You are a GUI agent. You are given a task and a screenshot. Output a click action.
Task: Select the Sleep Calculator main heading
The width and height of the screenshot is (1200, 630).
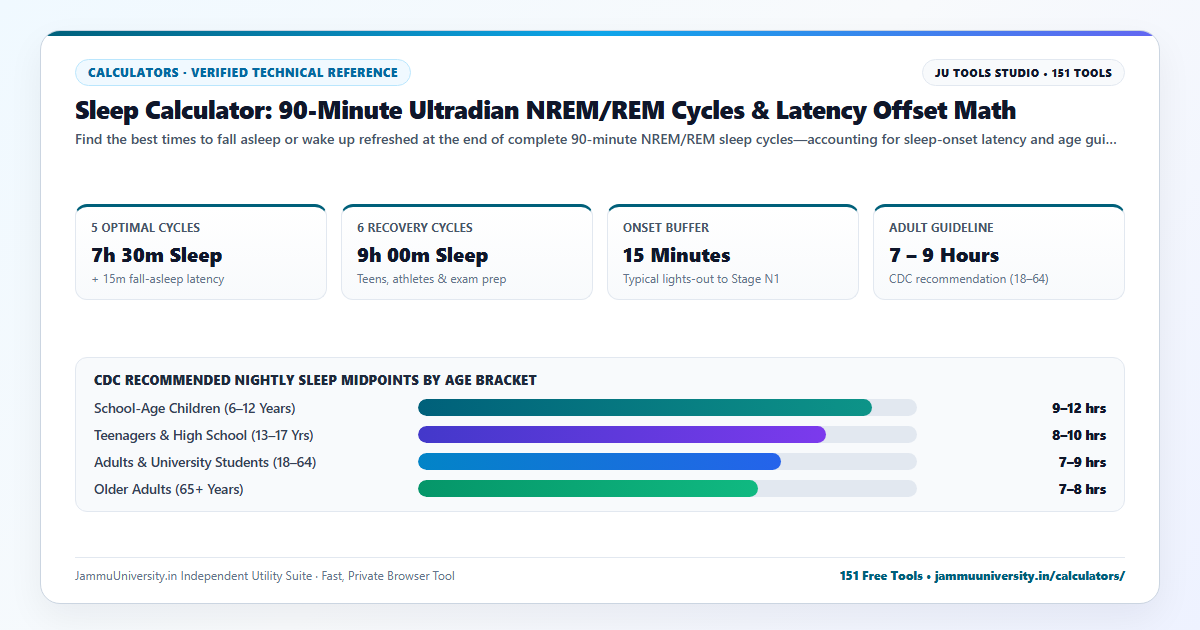[x=545, y=110]
